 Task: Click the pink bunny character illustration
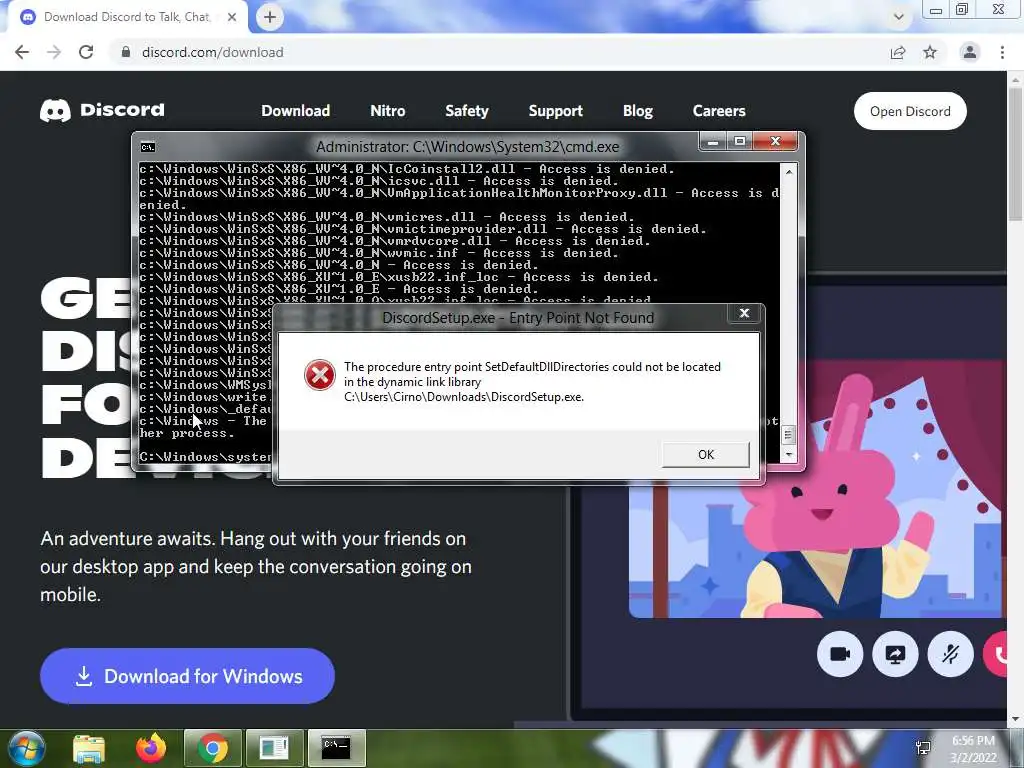coord(839,496)
